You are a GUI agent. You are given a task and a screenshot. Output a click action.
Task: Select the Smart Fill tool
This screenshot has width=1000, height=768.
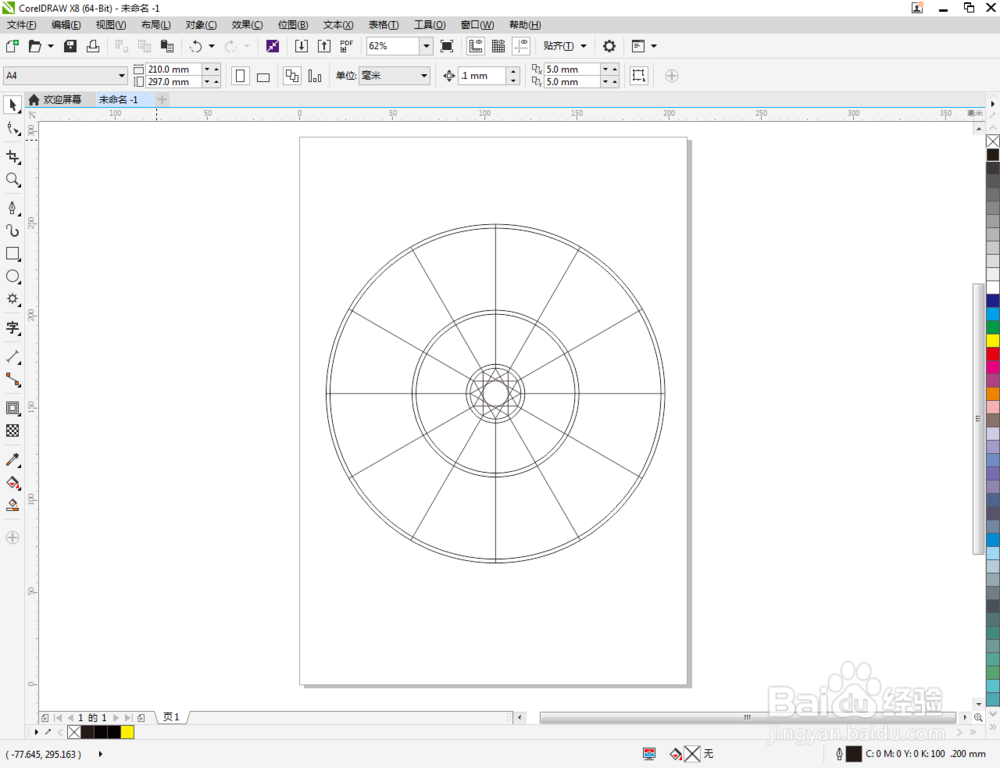pyautogui.click(x=13, y=505)
